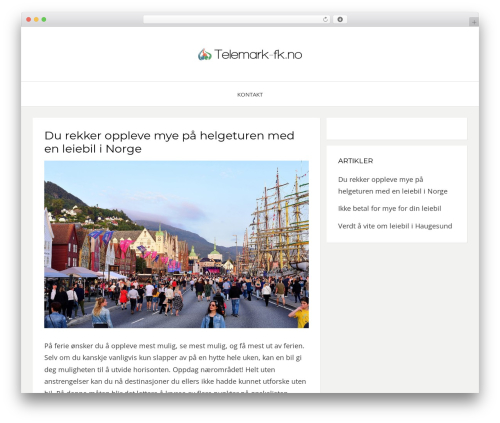Click the ARTIKLER sidebar heading
Viewport: 500px width, 423px height.
[355, 161]
